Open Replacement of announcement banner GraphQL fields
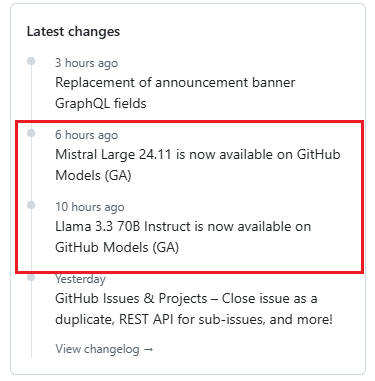 [175, 93]
